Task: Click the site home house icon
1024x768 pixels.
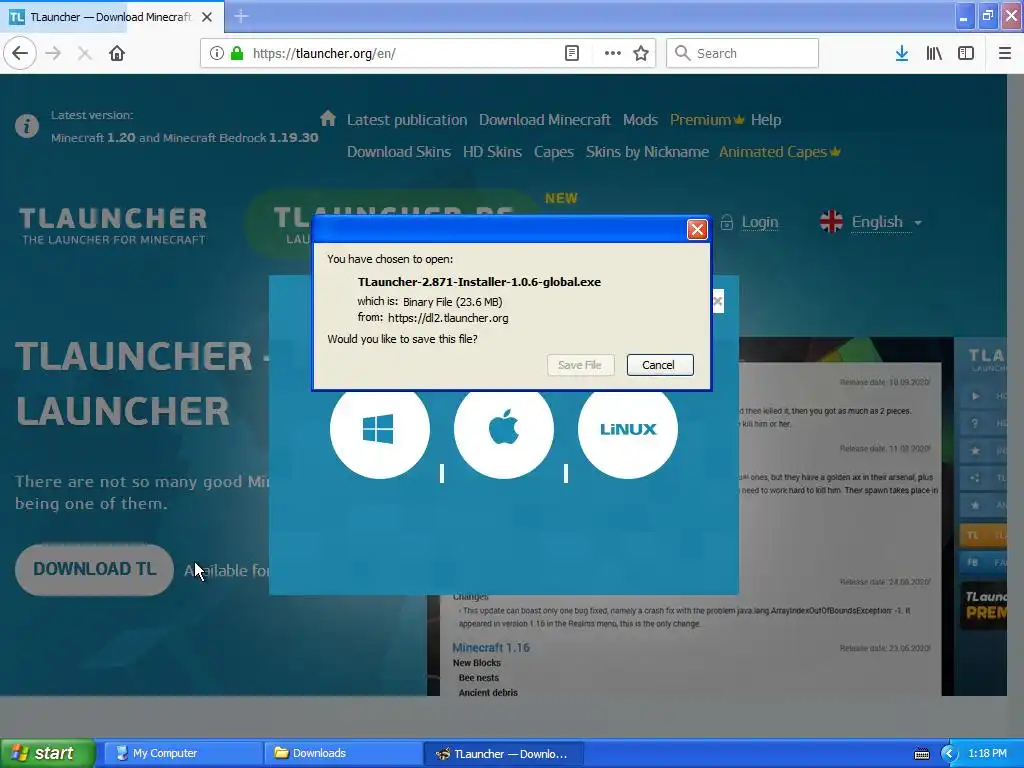Action: (328, 118)
